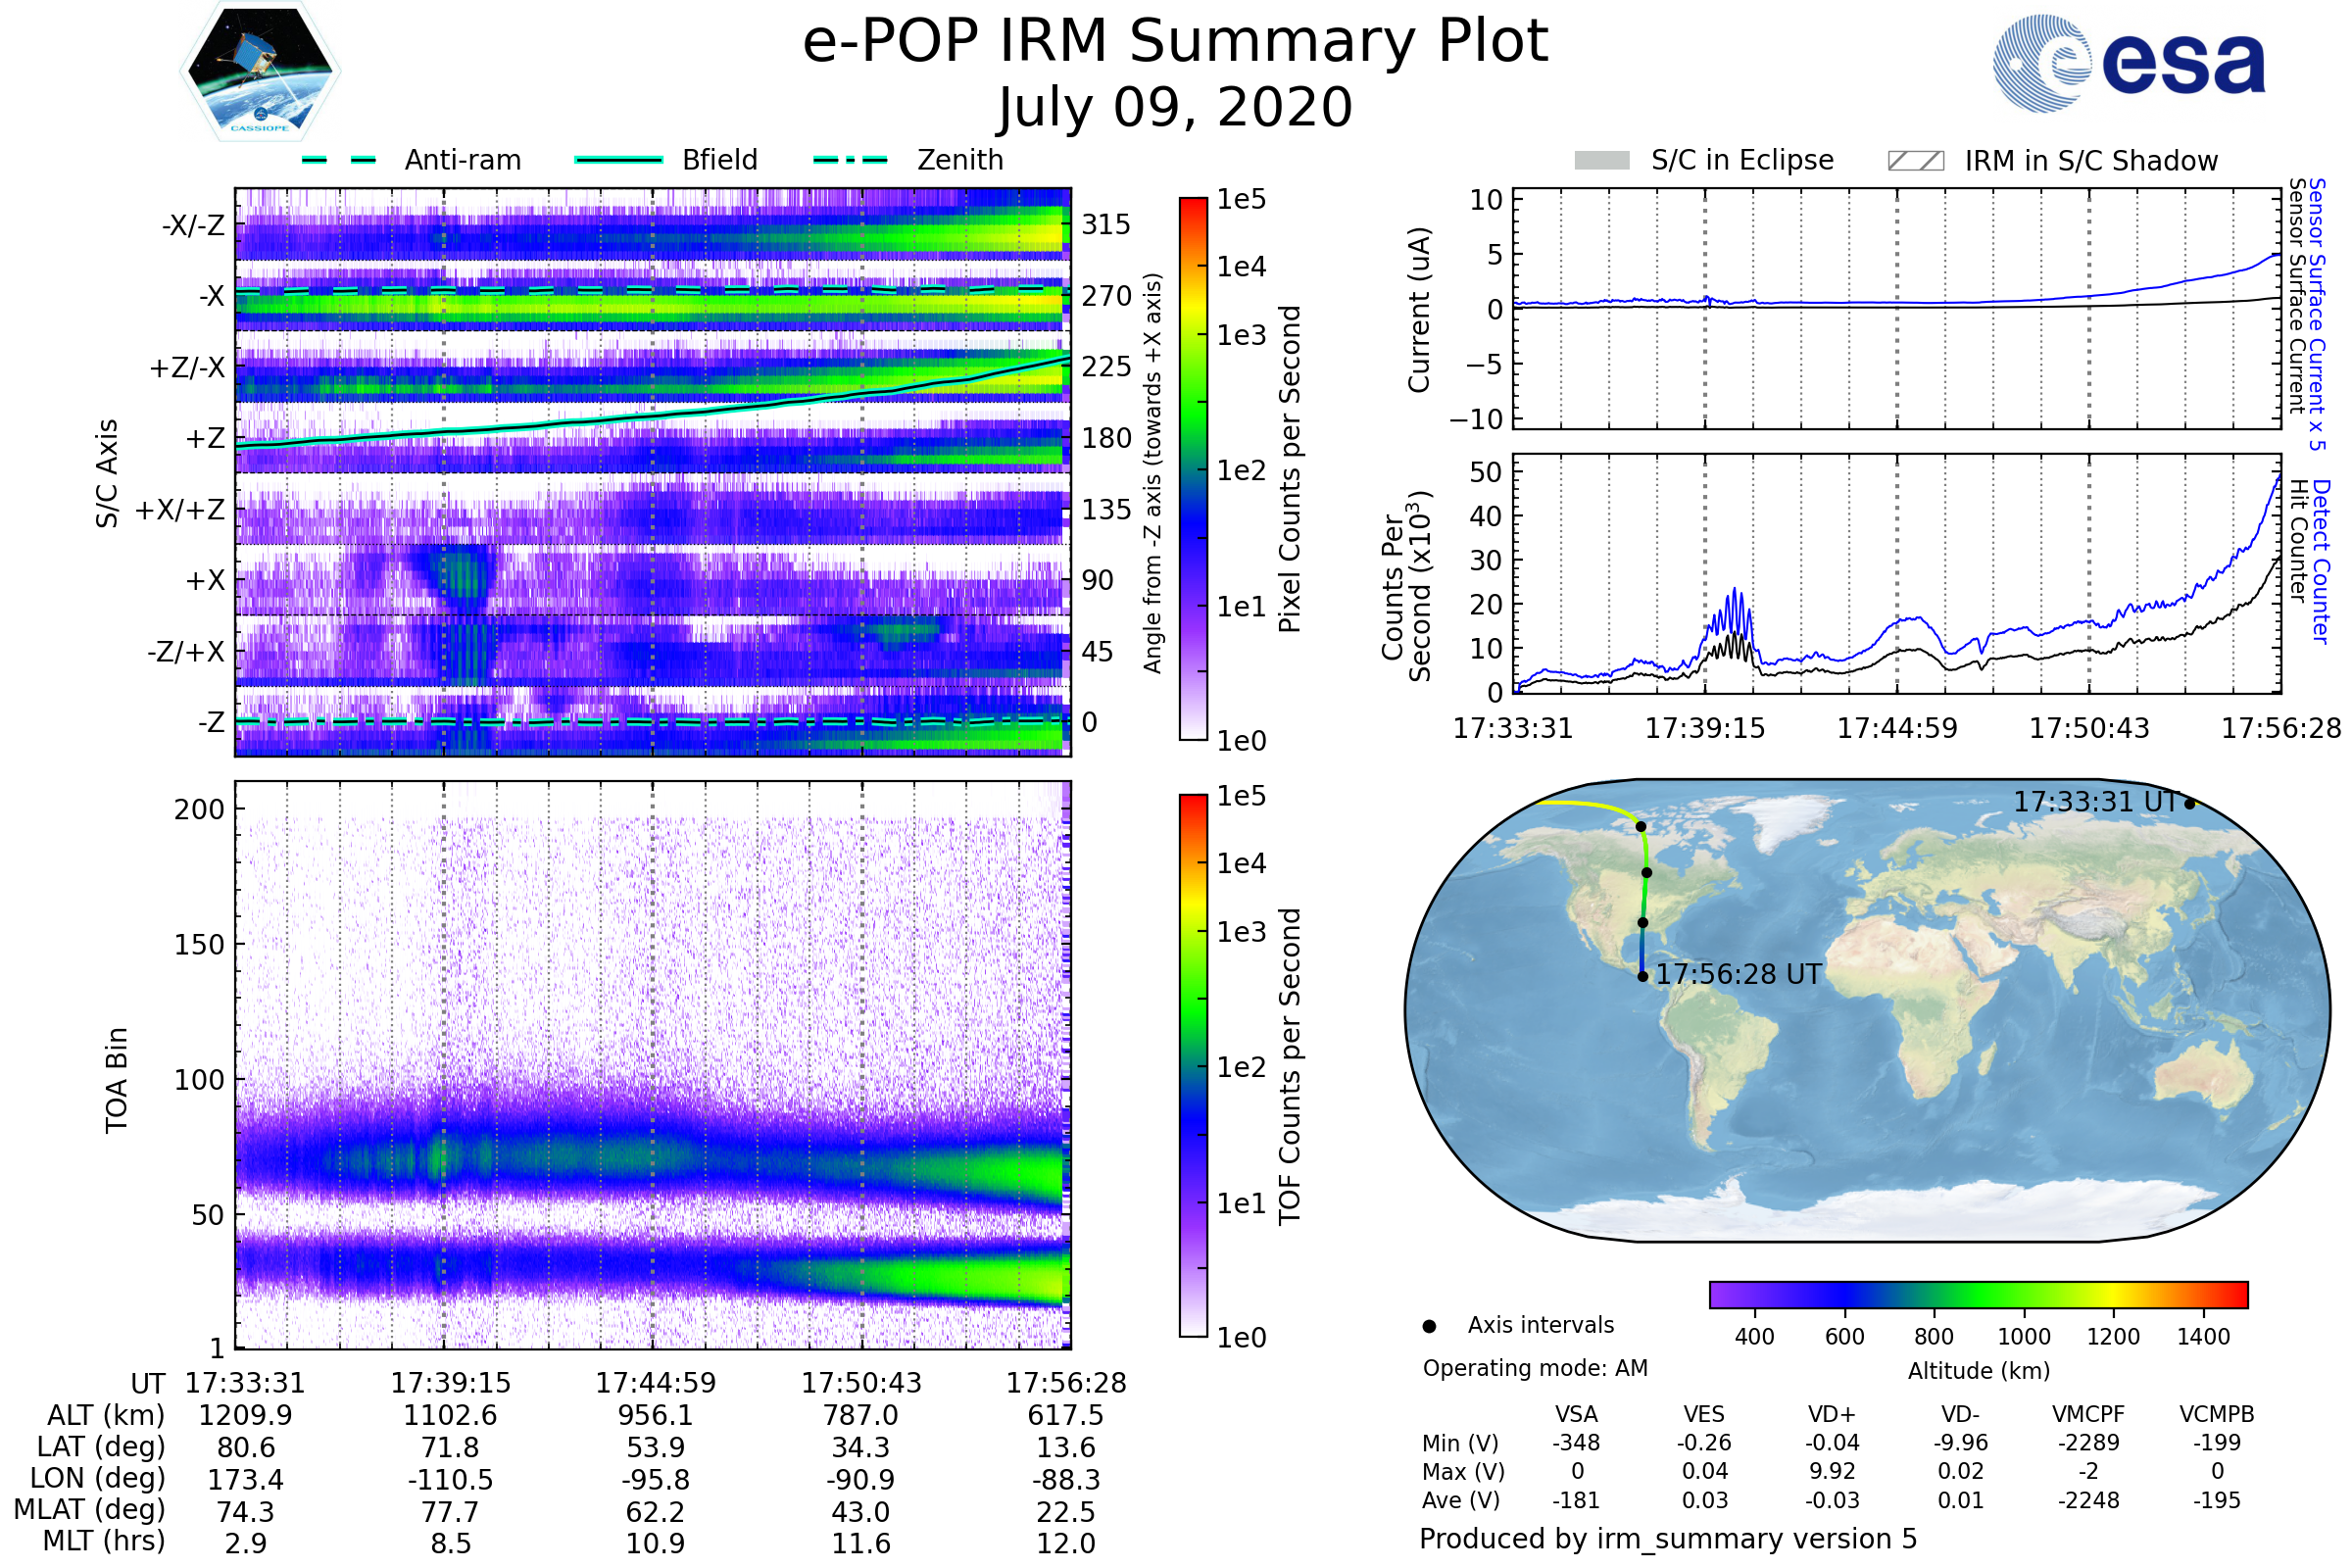Click the VMCPF column header
This screenshot has width=2352, height=1568.
2088,1414
